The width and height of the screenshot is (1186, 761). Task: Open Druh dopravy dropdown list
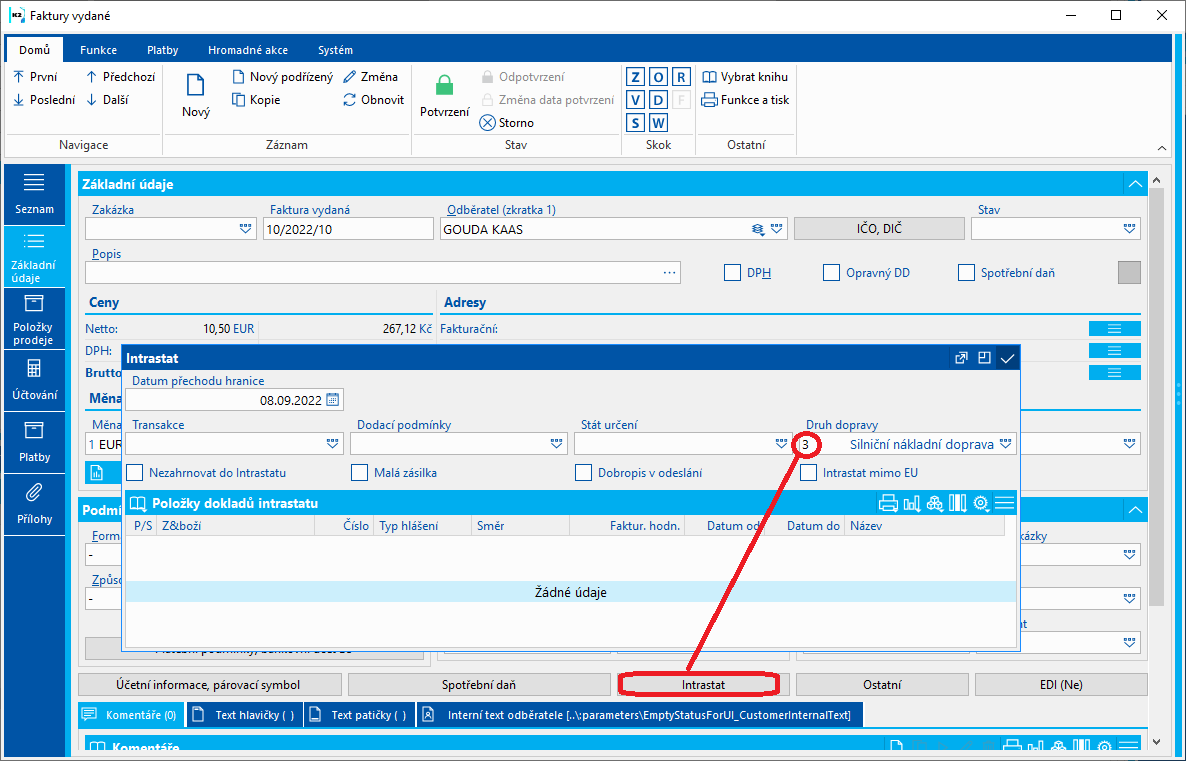1005,444
